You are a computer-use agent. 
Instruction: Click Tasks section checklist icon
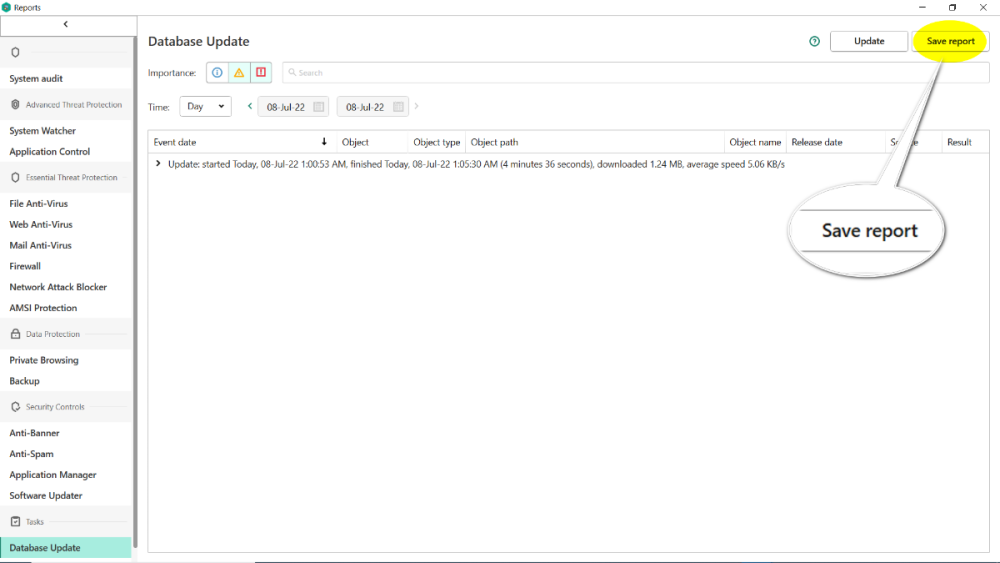[15, 522]
